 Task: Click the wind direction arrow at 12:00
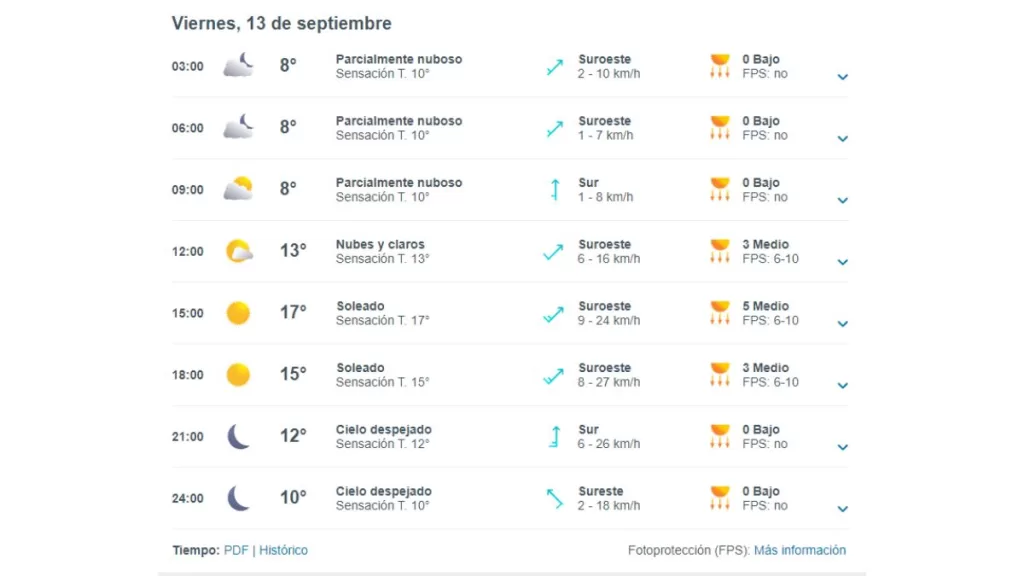click(553, 252)
